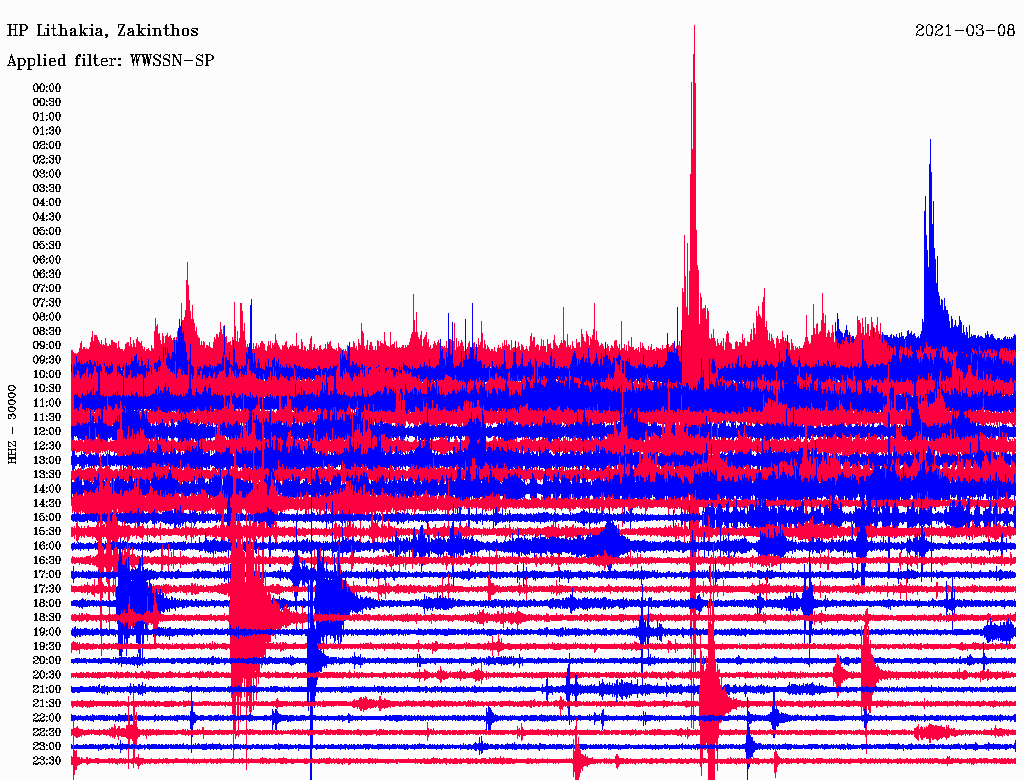Select the 16:30 time label
This screenshot has width=1024, height=780.
point(47,561)
